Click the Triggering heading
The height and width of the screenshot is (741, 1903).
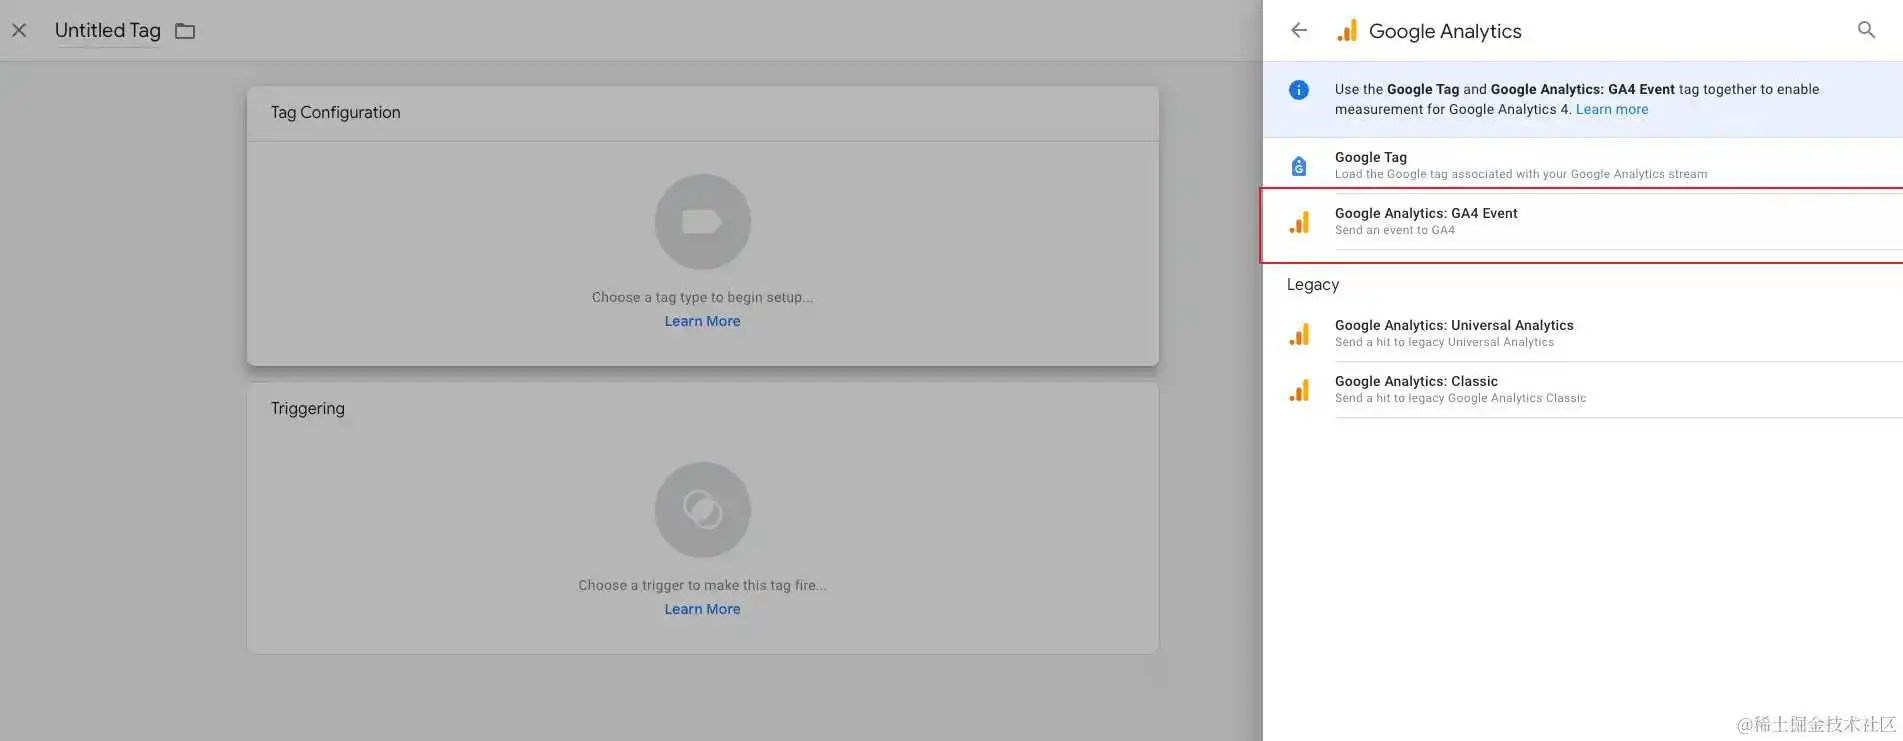coord(307,408)
